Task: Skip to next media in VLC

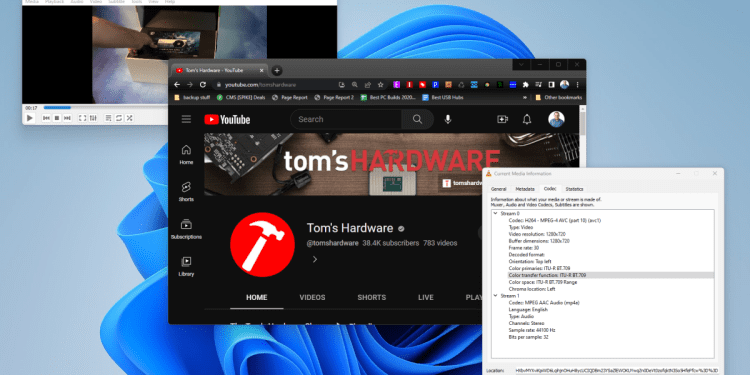Action: pos(67,118)
